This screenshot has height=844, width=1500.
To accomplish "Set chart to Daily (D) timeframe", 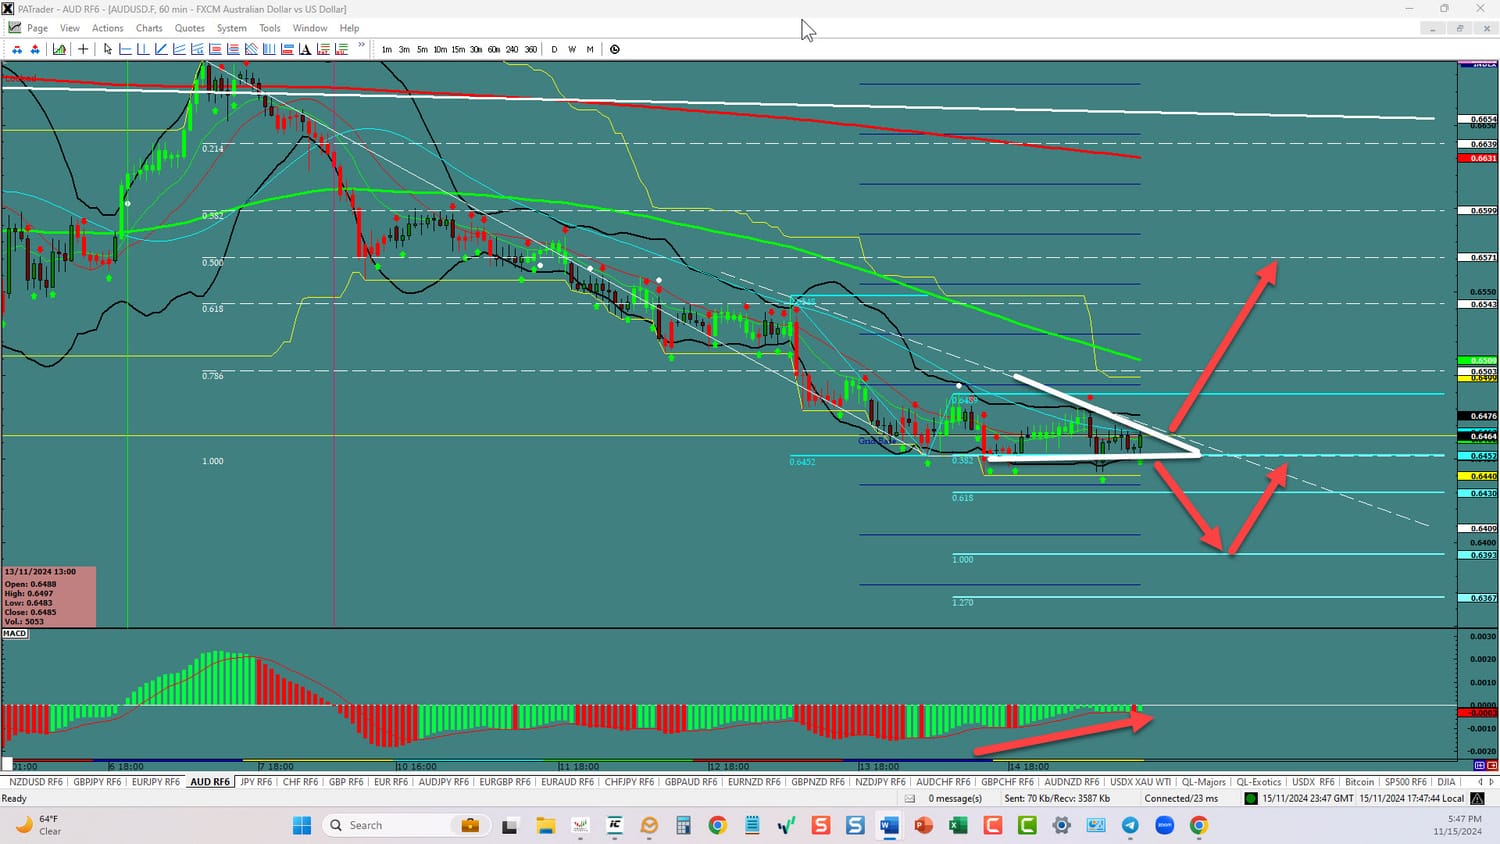I will pos(554,49).
